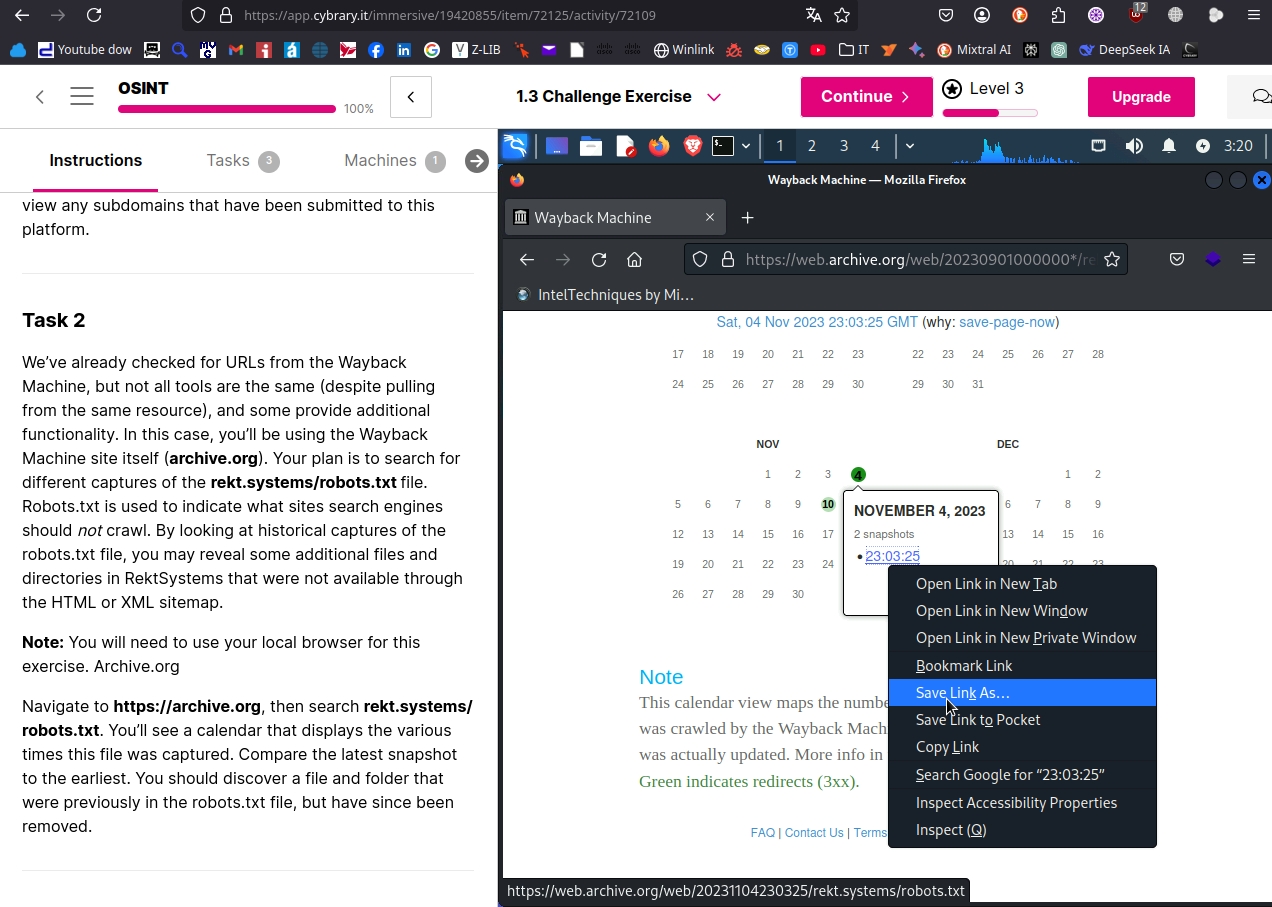The width and height of the screenshot is (1272, 907).
Task: Launch Brave browser from Kali panel
Action: click(x=692, y=146)
